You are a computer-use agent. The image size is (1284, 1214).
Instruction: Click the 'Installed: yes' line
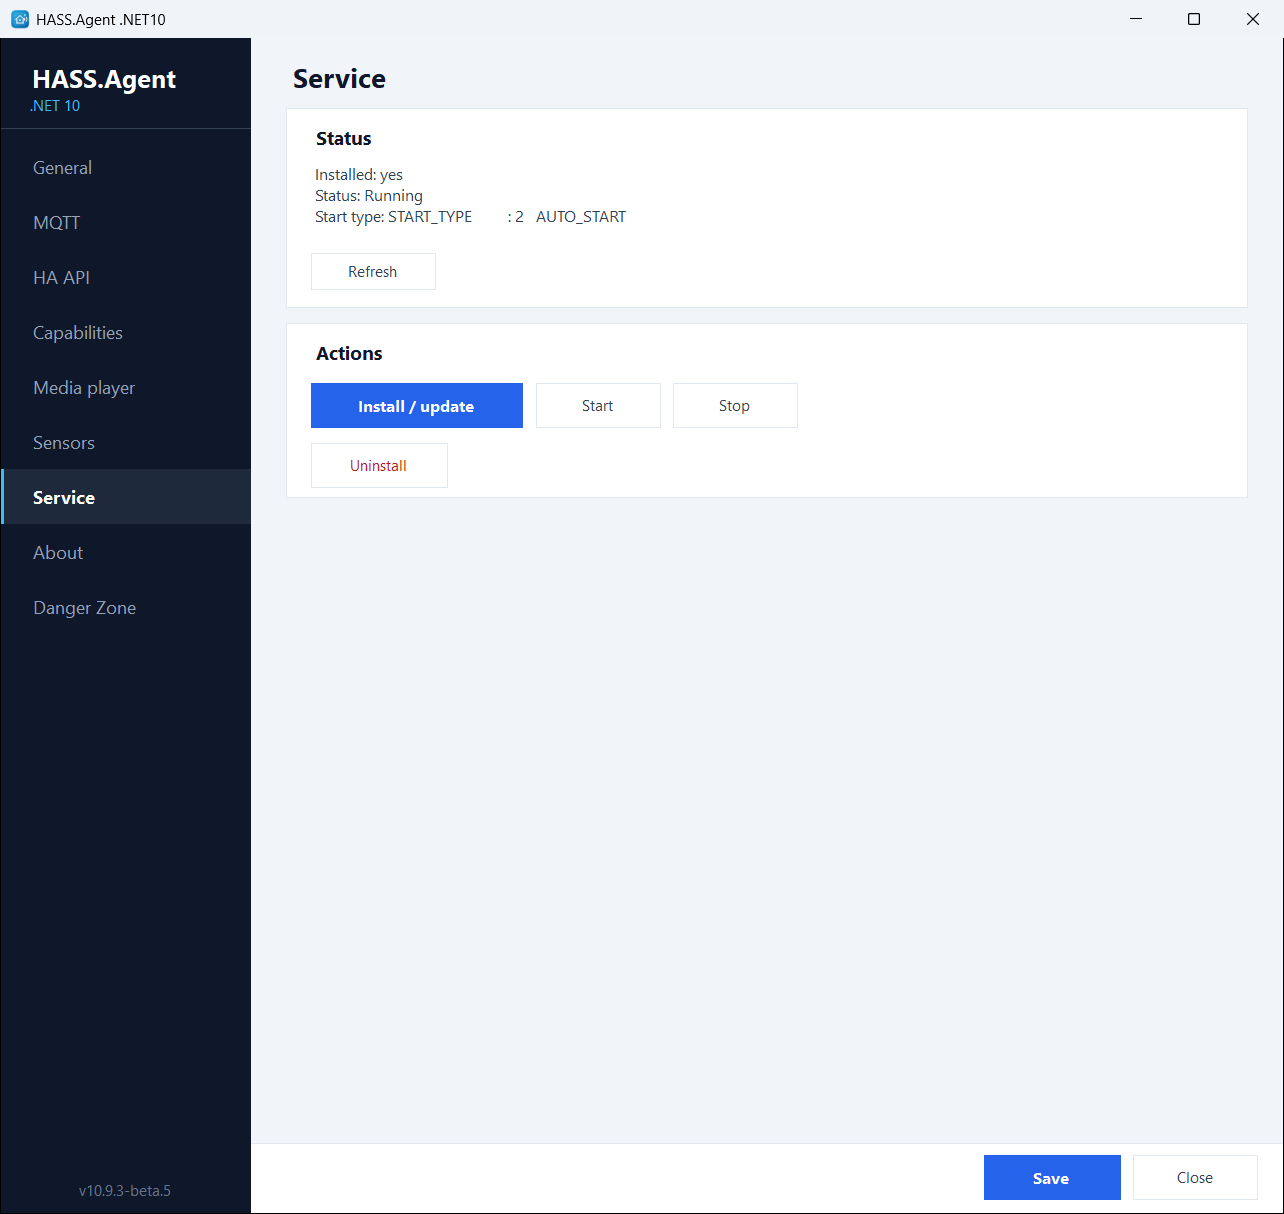(x=359, y=175)
